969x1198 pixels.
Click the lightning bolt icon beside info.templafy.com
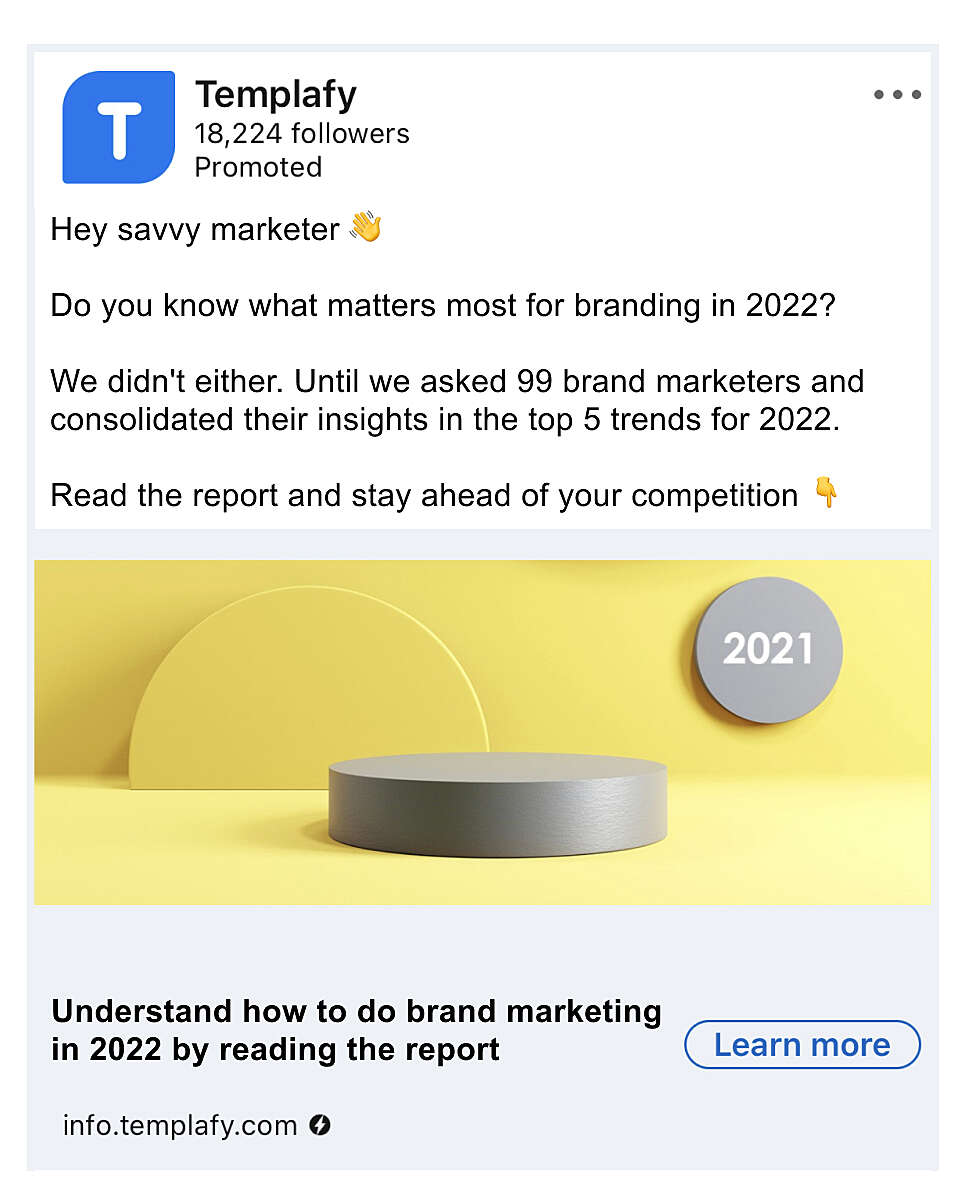point(319,1125)
